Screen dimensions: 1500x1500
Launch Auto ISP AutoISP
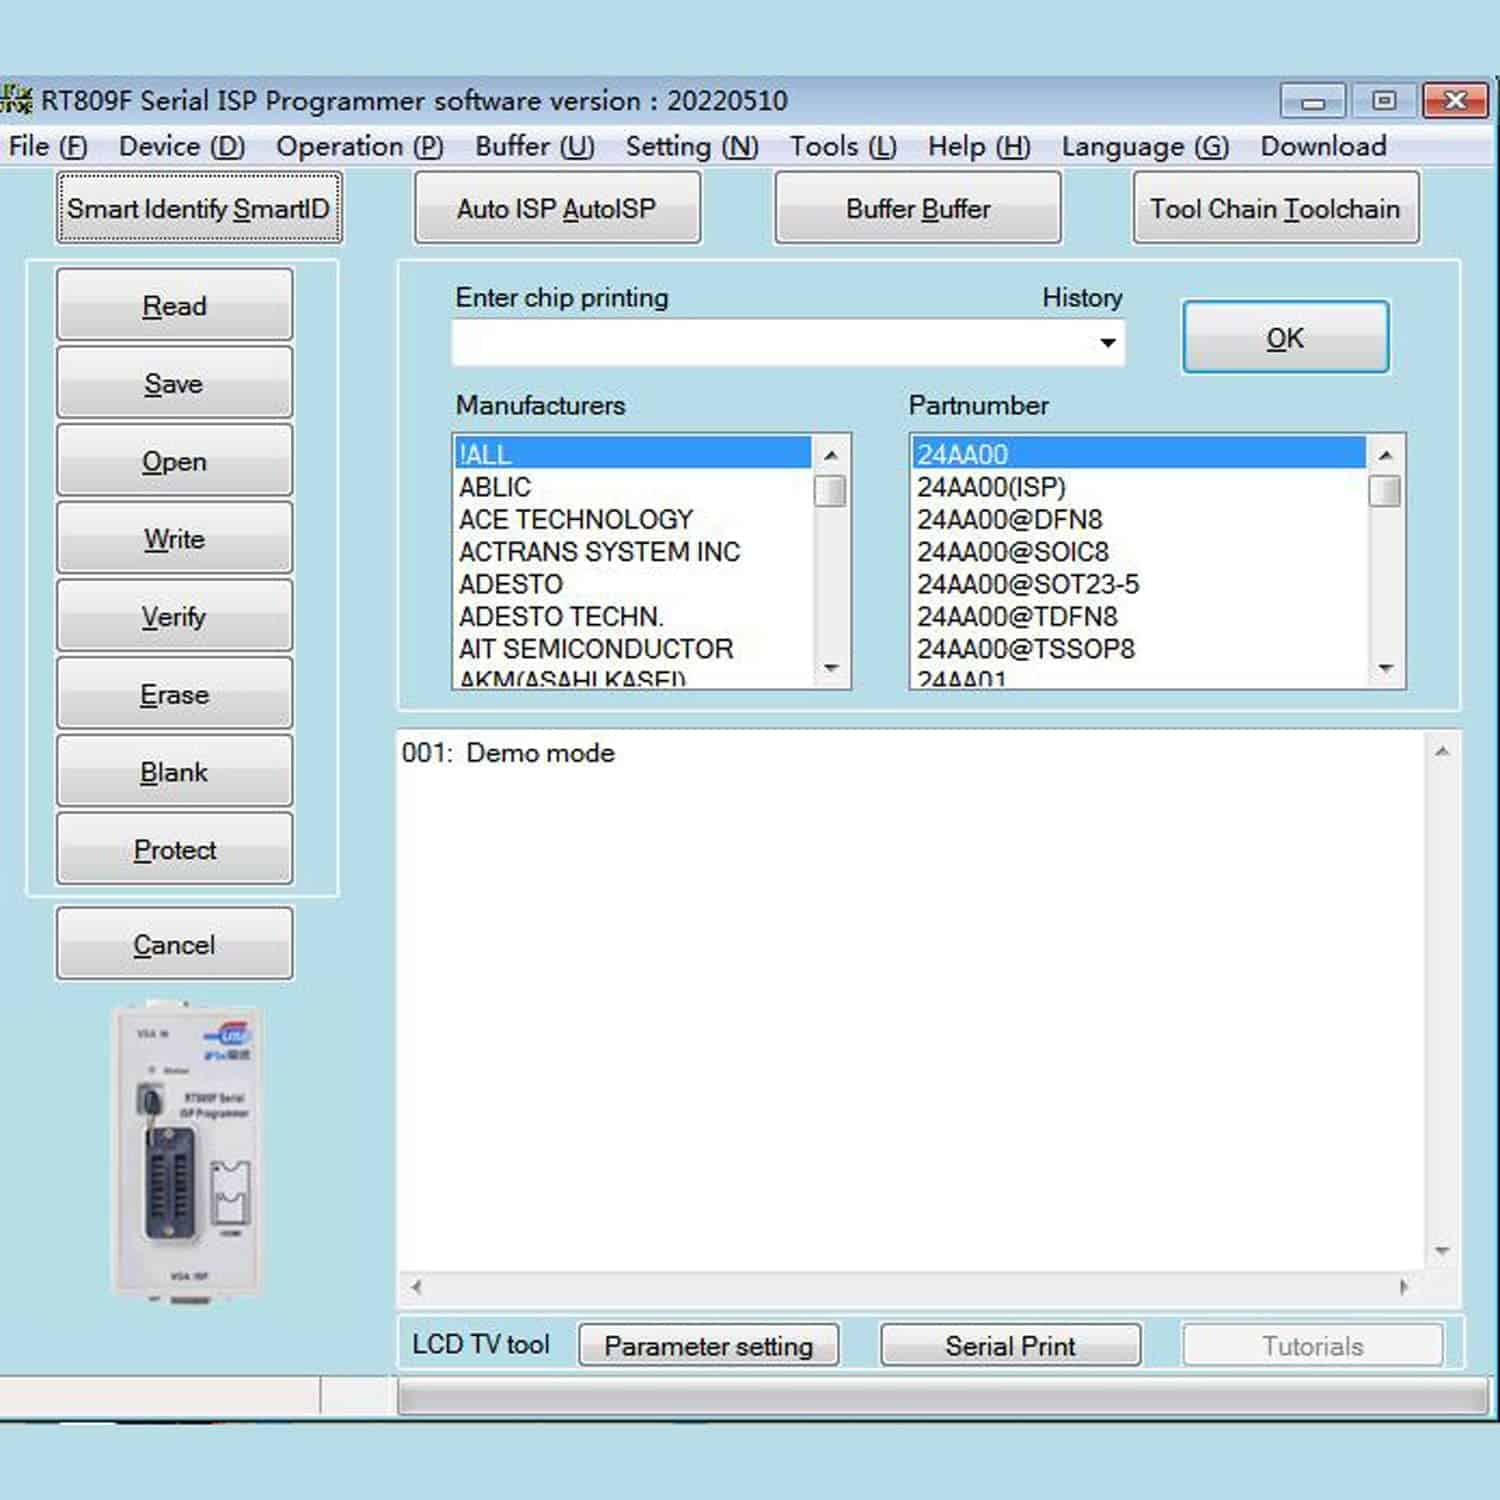[x=557, y=208]
